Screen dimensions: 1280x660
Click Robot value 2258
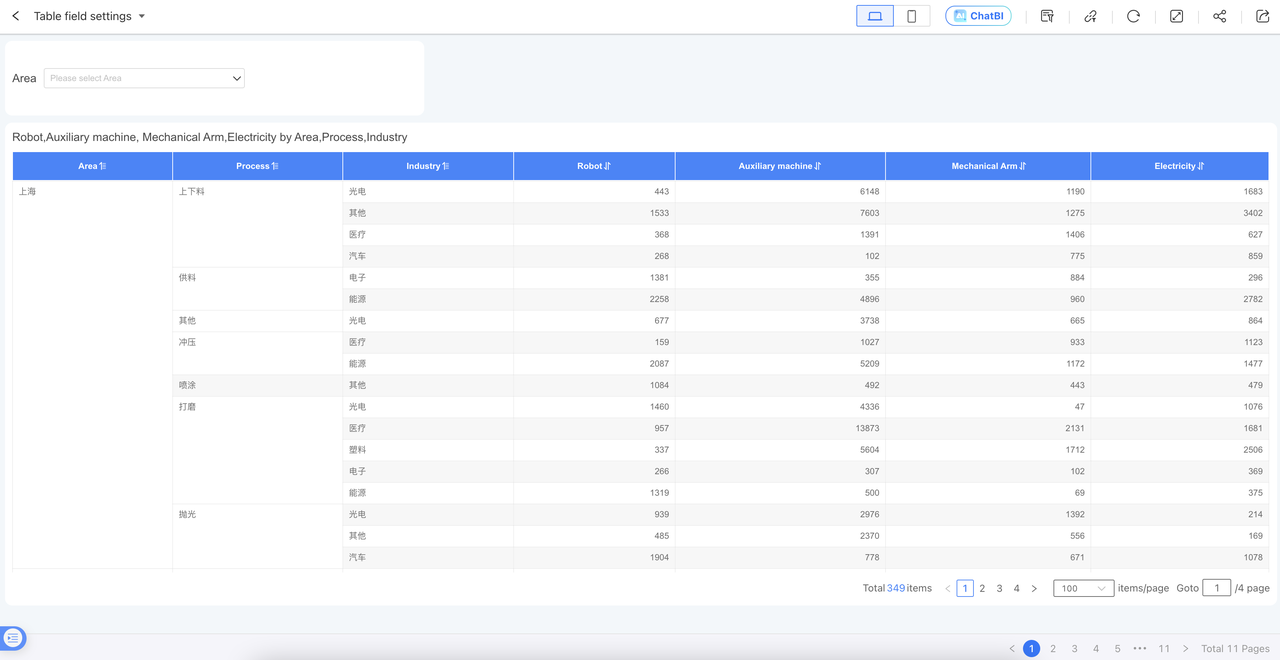pyautogui.click(x=659, y=299)
